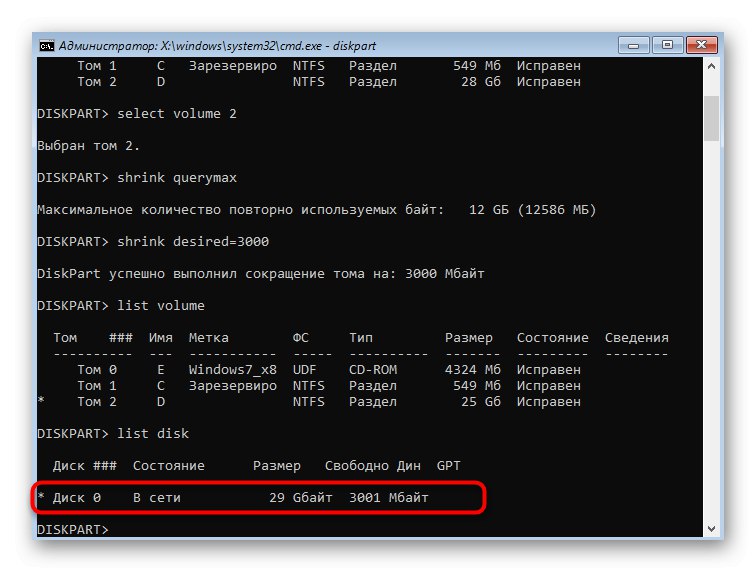Screen dimensions: 756x572
Task: Minimize the diskpart console window
Action: tap(633, 45)
